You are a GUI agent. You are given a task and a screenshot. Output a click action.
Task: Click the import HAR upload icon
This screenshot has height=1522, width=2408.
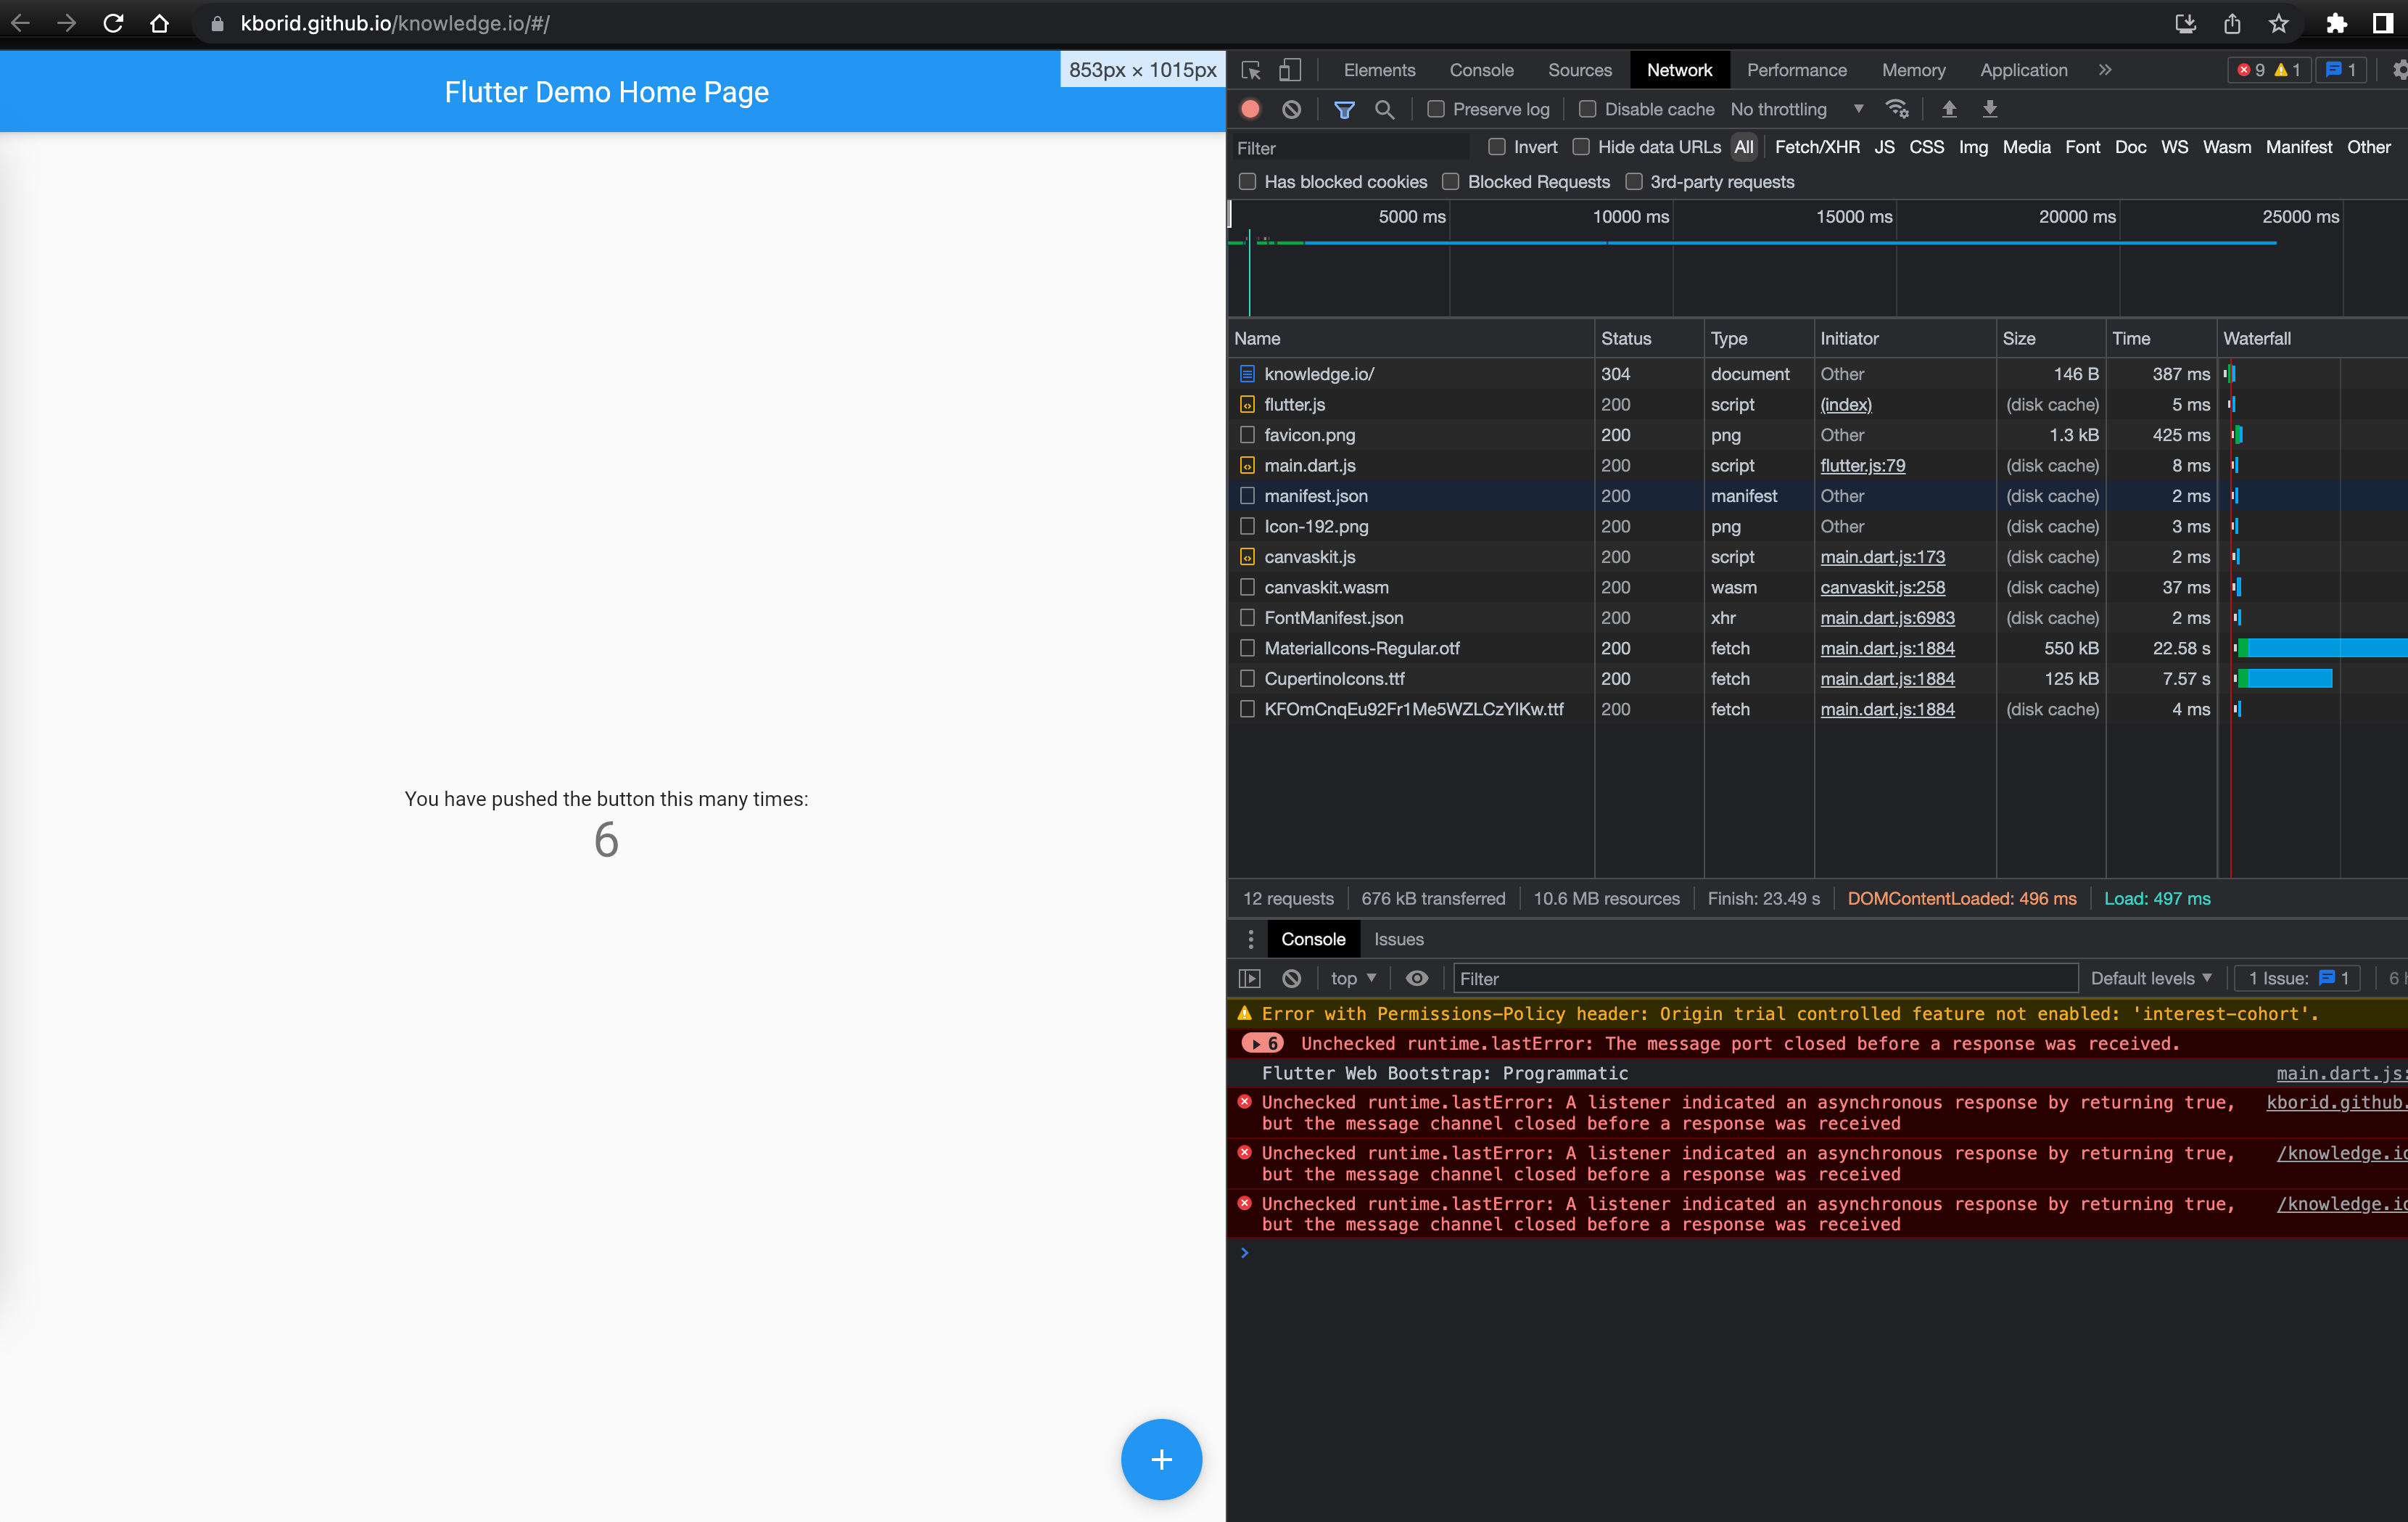[x=1948, y=109]
